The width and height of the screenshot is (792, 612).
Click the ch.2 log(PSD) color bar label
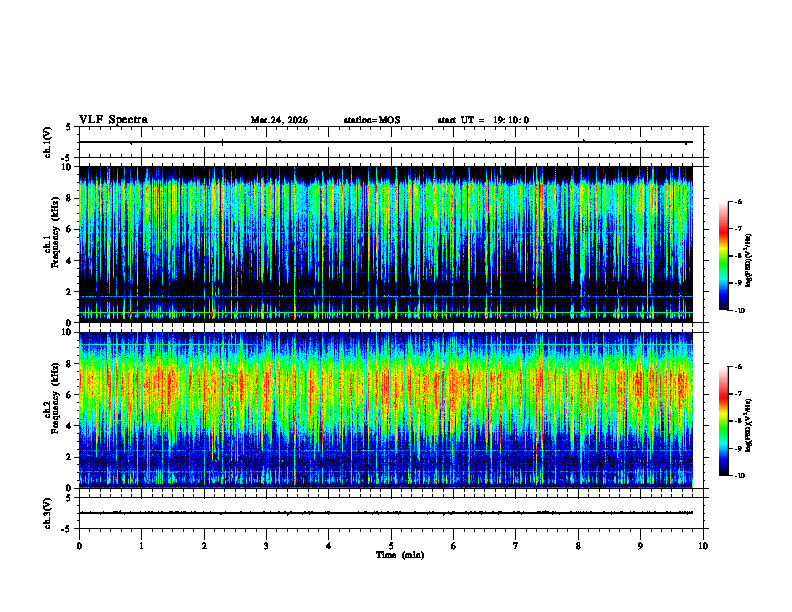point(749,426)
